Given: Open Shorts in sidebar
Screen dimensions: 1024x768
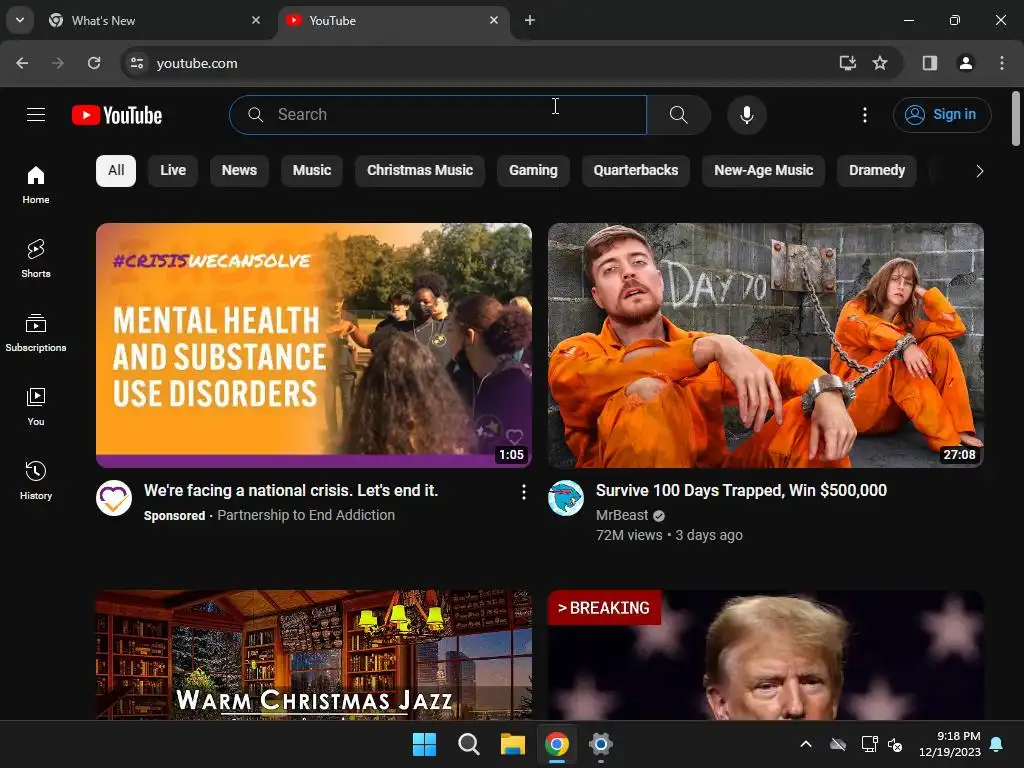Looking at the screenshot, I should tap(36, 259).
